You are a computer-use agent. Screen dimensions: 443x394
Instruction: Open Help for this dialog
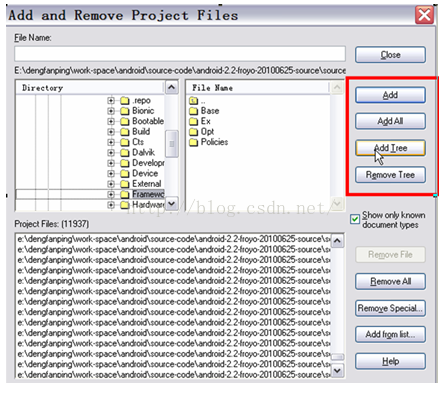[390, 361]
